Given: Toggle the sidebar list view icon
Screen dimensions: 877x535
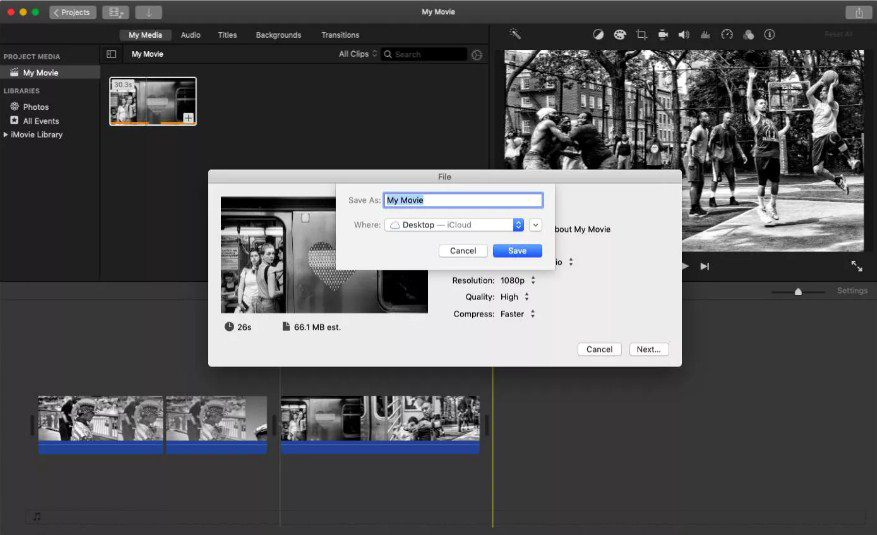Looking at the screenshot, I should pos(111,54).
